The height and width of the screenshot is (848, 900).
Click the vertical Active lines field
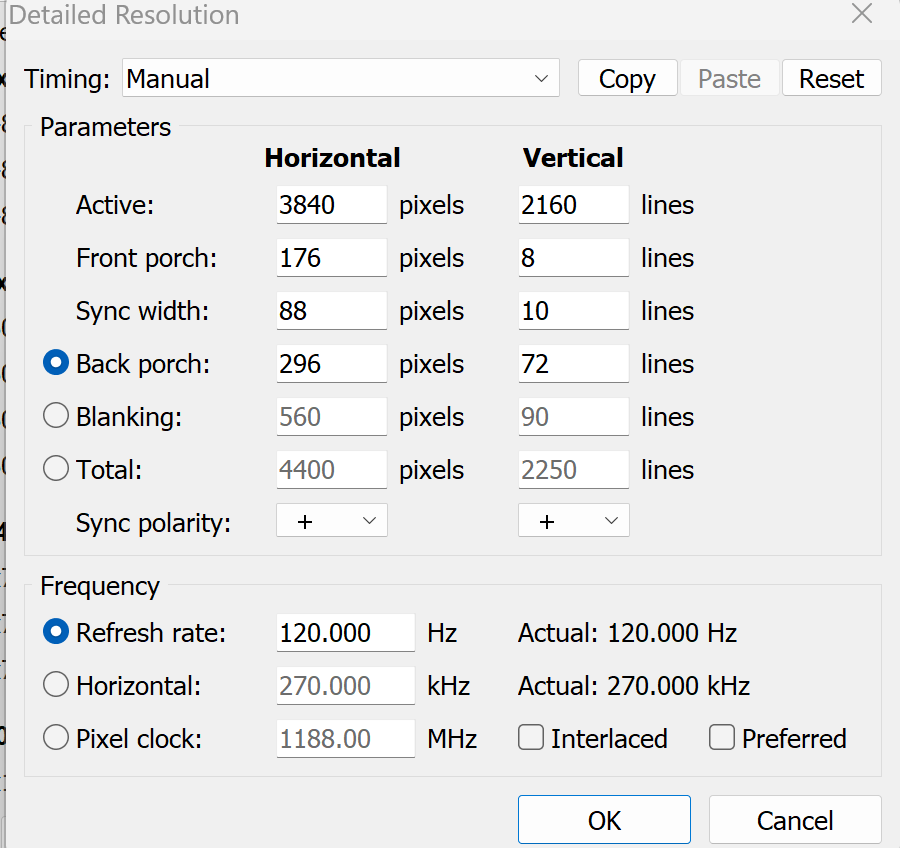(573, 205)
